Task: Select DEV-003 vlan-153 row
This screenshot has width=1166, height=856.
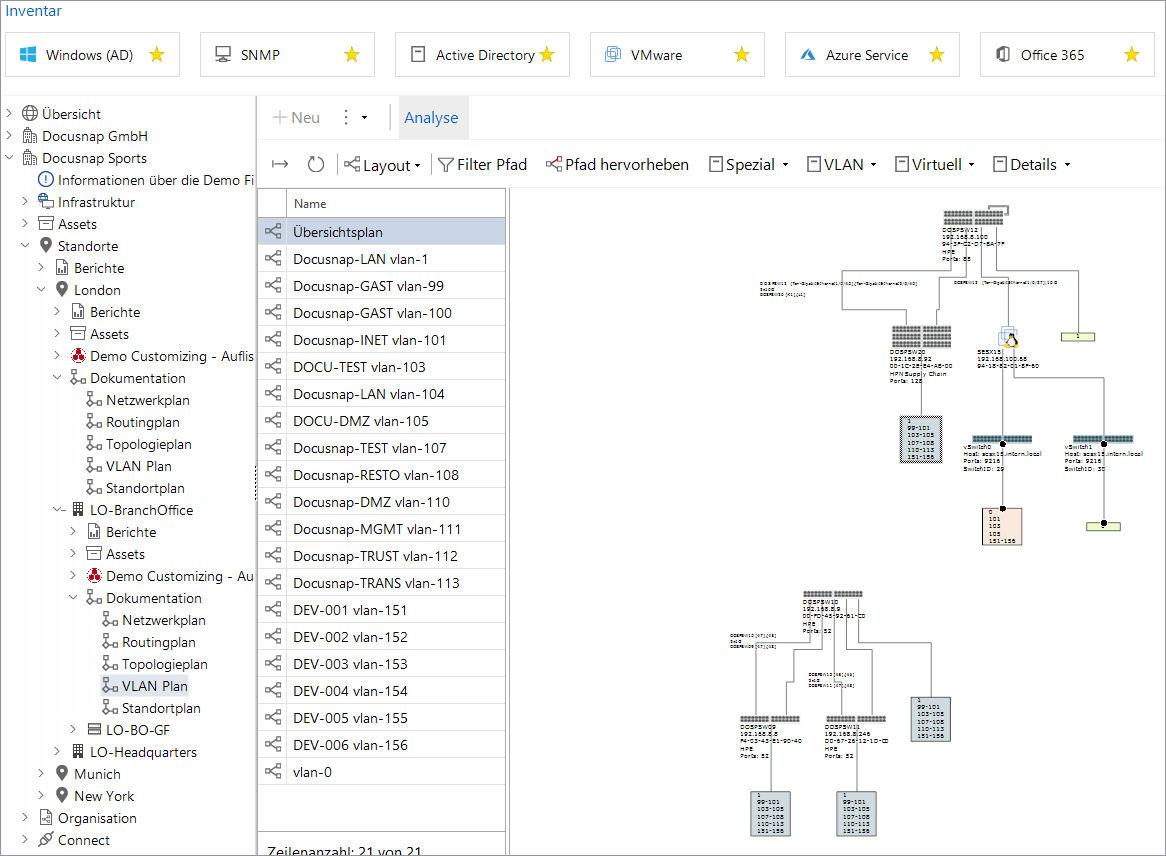Action: 381,664
